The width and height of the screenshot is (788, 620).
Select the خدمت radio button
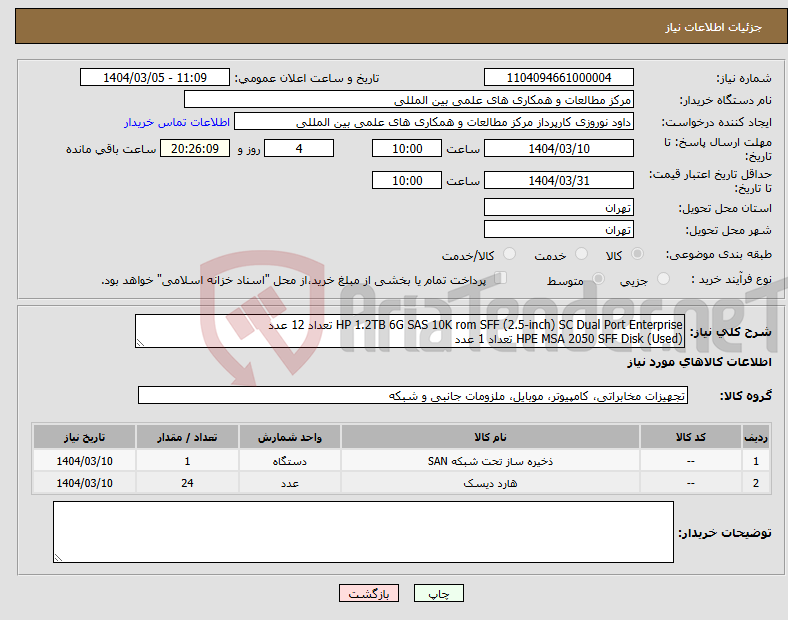pos(581,254)
